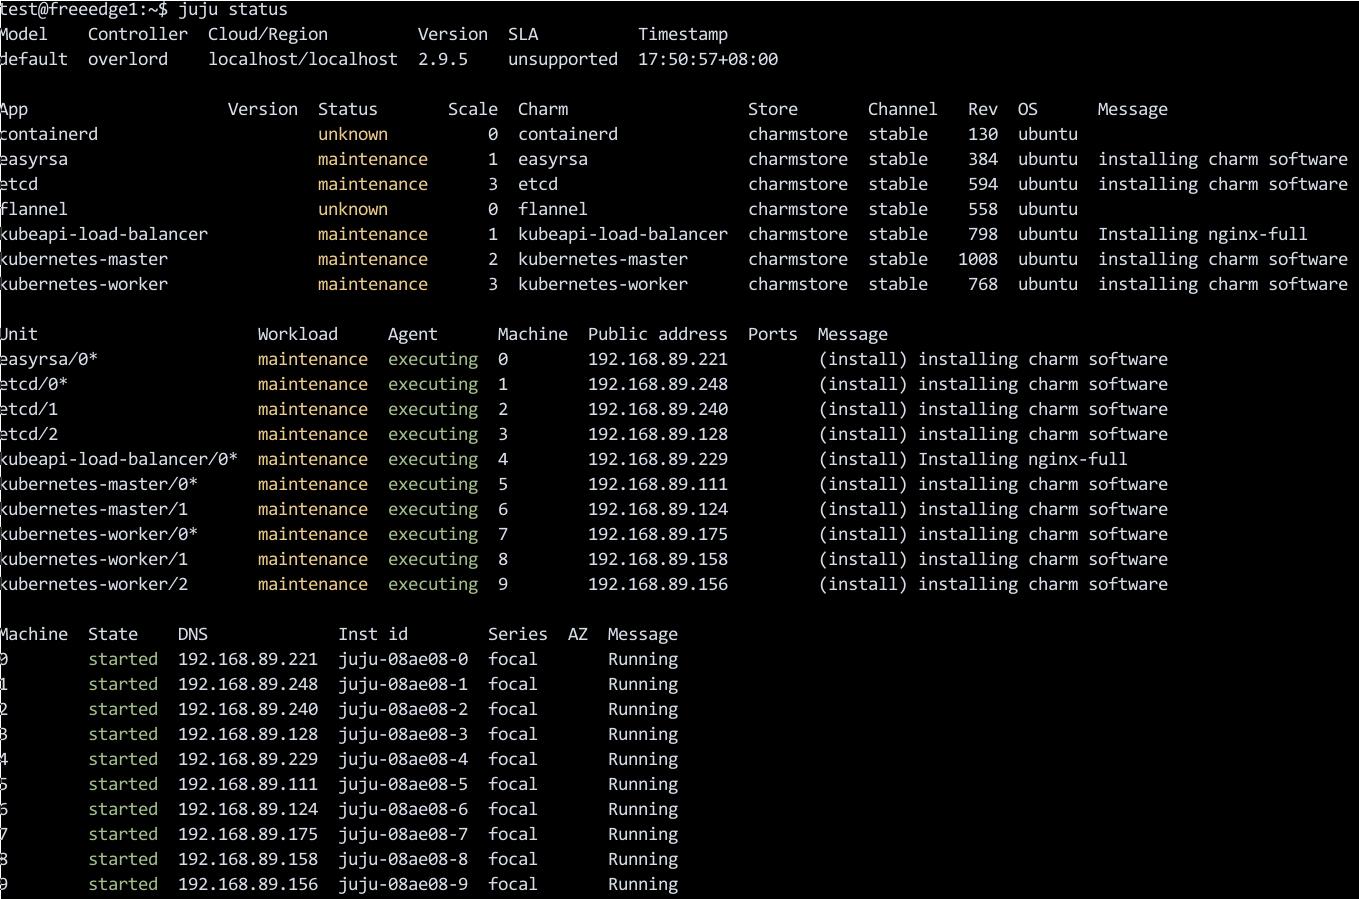The height and width of the screenshot is (899, 1359).
Task: Click the 'Channel' column header
Action: coord(903,109)
